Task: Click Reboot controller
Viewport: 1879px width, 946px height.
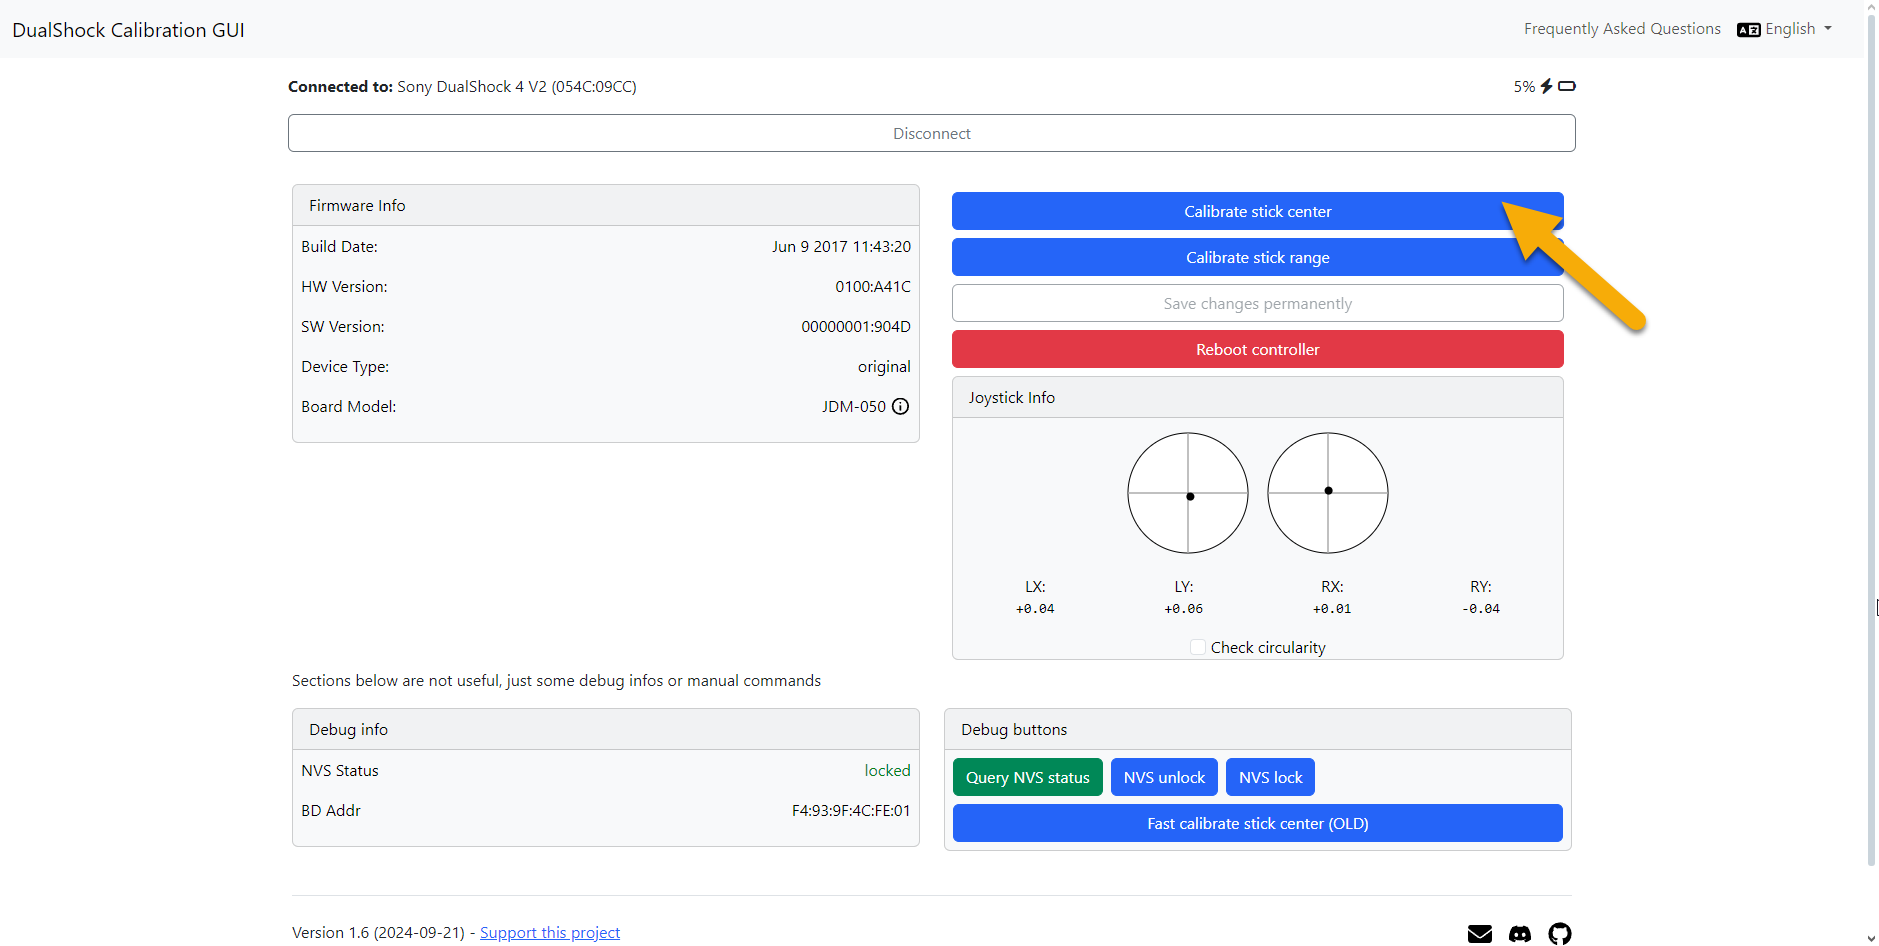Action: pos(1257,349)
